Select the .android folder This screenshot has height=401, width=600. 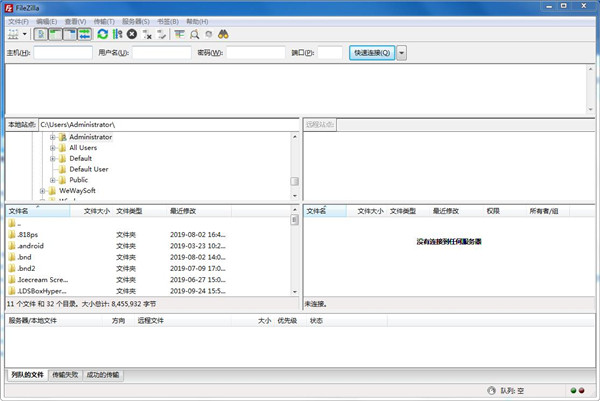pyautogui.click(x=148, y=246)
